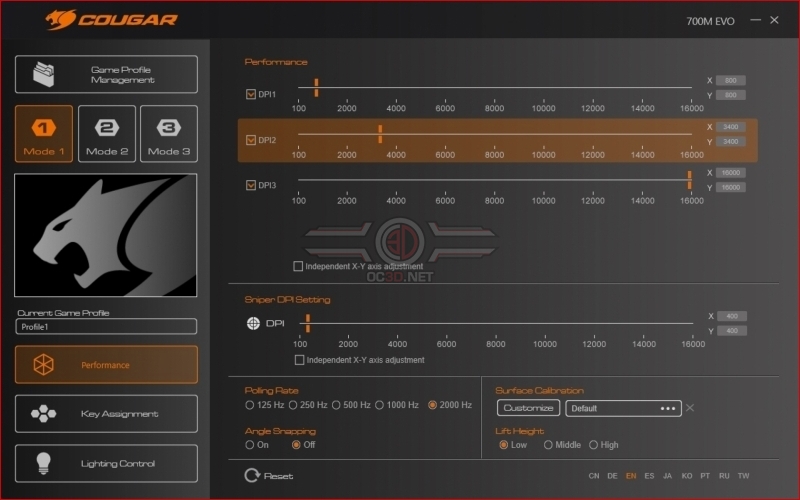800x500 pixels.
Task: Switch to Mode 2
Action: click(x=107, y=134)
